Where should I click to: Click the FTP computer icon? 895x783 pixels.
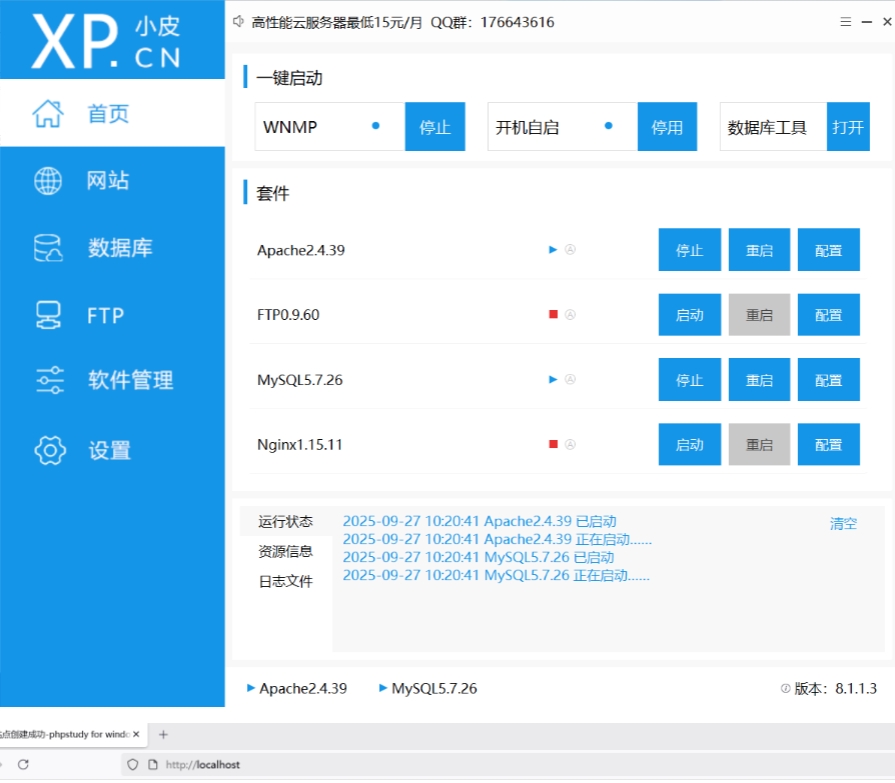point(48,315)
